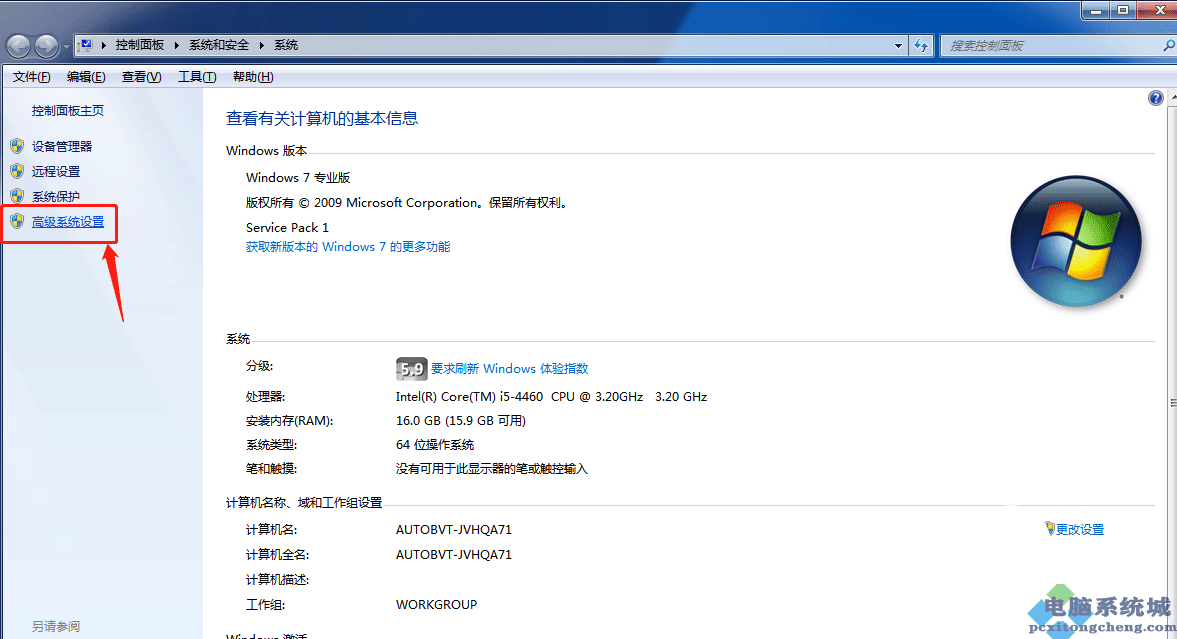Open the 文件(F) menu
Screen dimensions: 1177x639
32,77
